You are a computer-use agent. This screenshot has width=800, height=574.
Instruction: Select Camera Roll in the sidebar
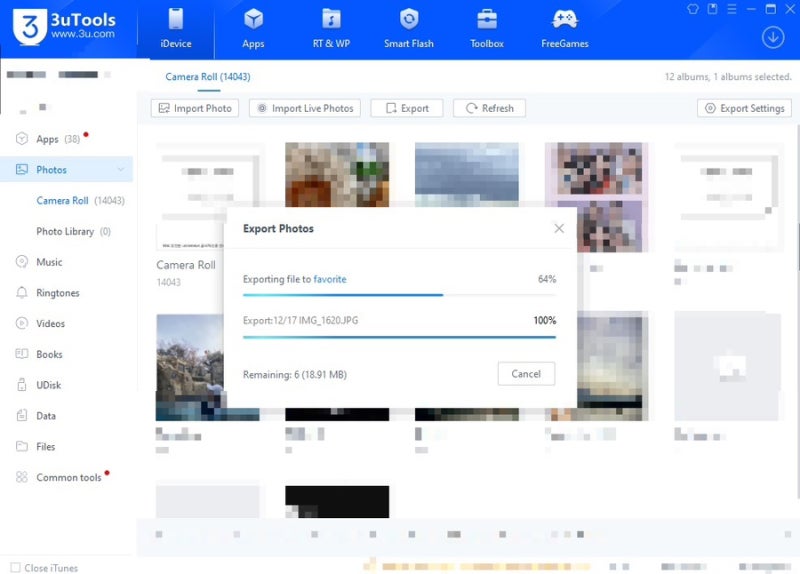(x=80, y=201)
